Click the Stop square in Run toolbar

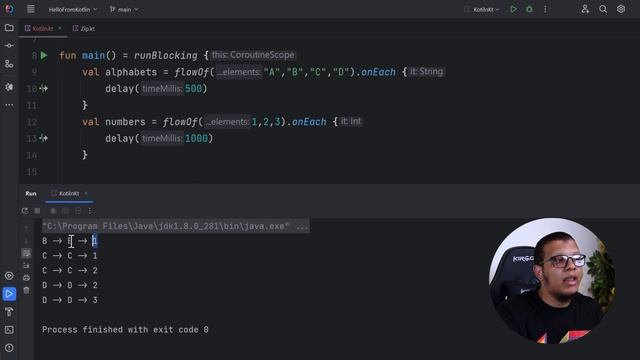pos(37,211)
